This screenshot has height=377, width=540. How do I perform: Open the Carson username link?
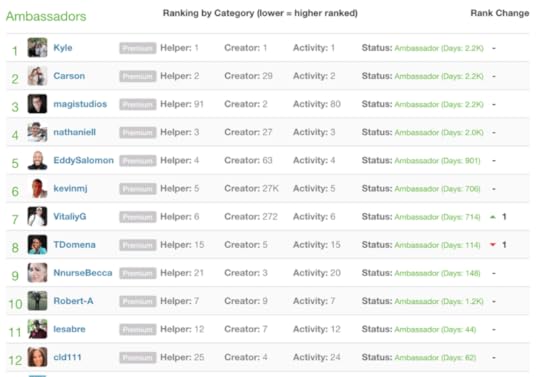coord(69,76)
